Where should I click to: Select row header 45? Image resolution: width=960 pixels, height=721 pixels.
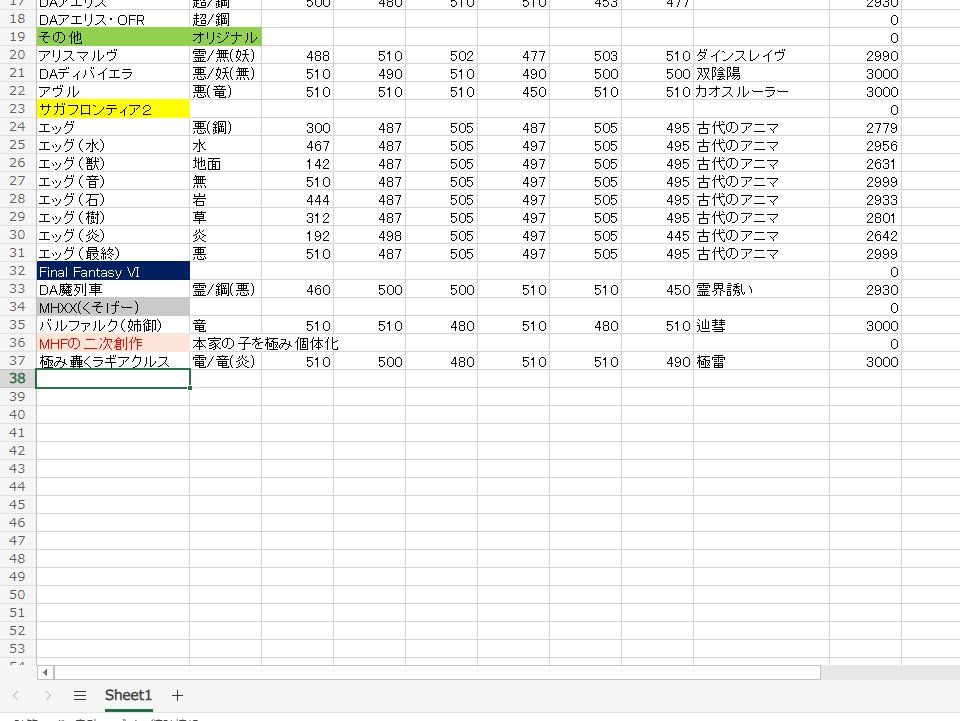[x=18, y=505]
